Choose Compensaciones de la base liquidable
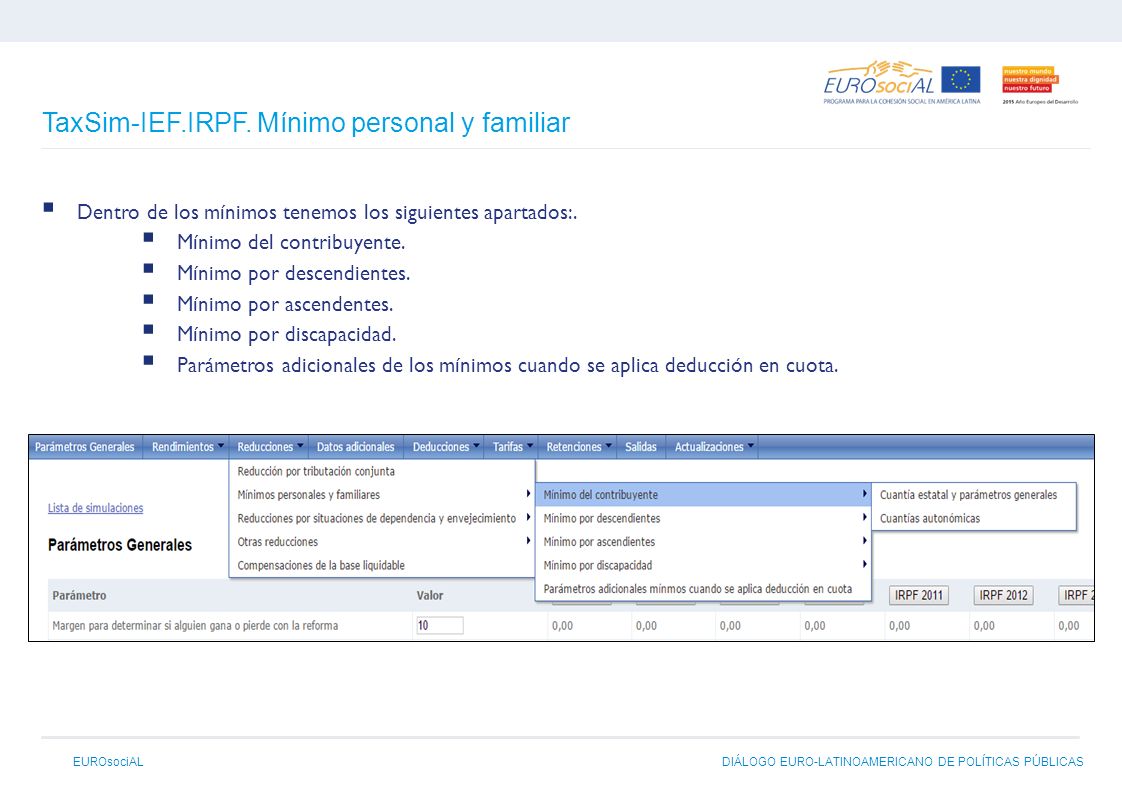The width and height of the screenshot is (1122, 794). (x=382, y=566)
